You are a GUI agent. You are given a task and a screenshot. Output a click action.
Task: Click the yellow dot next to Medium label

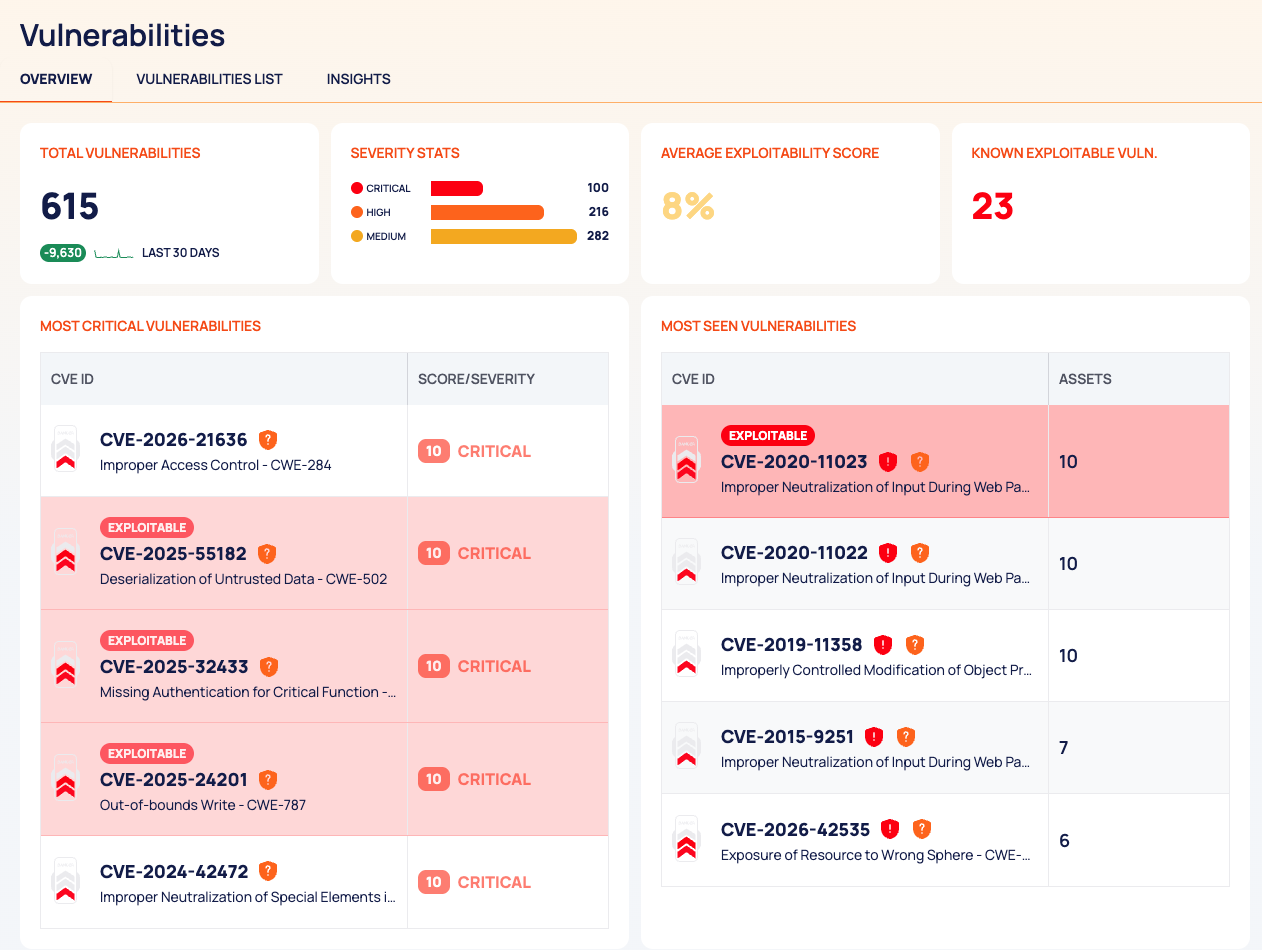pos(356,236)
